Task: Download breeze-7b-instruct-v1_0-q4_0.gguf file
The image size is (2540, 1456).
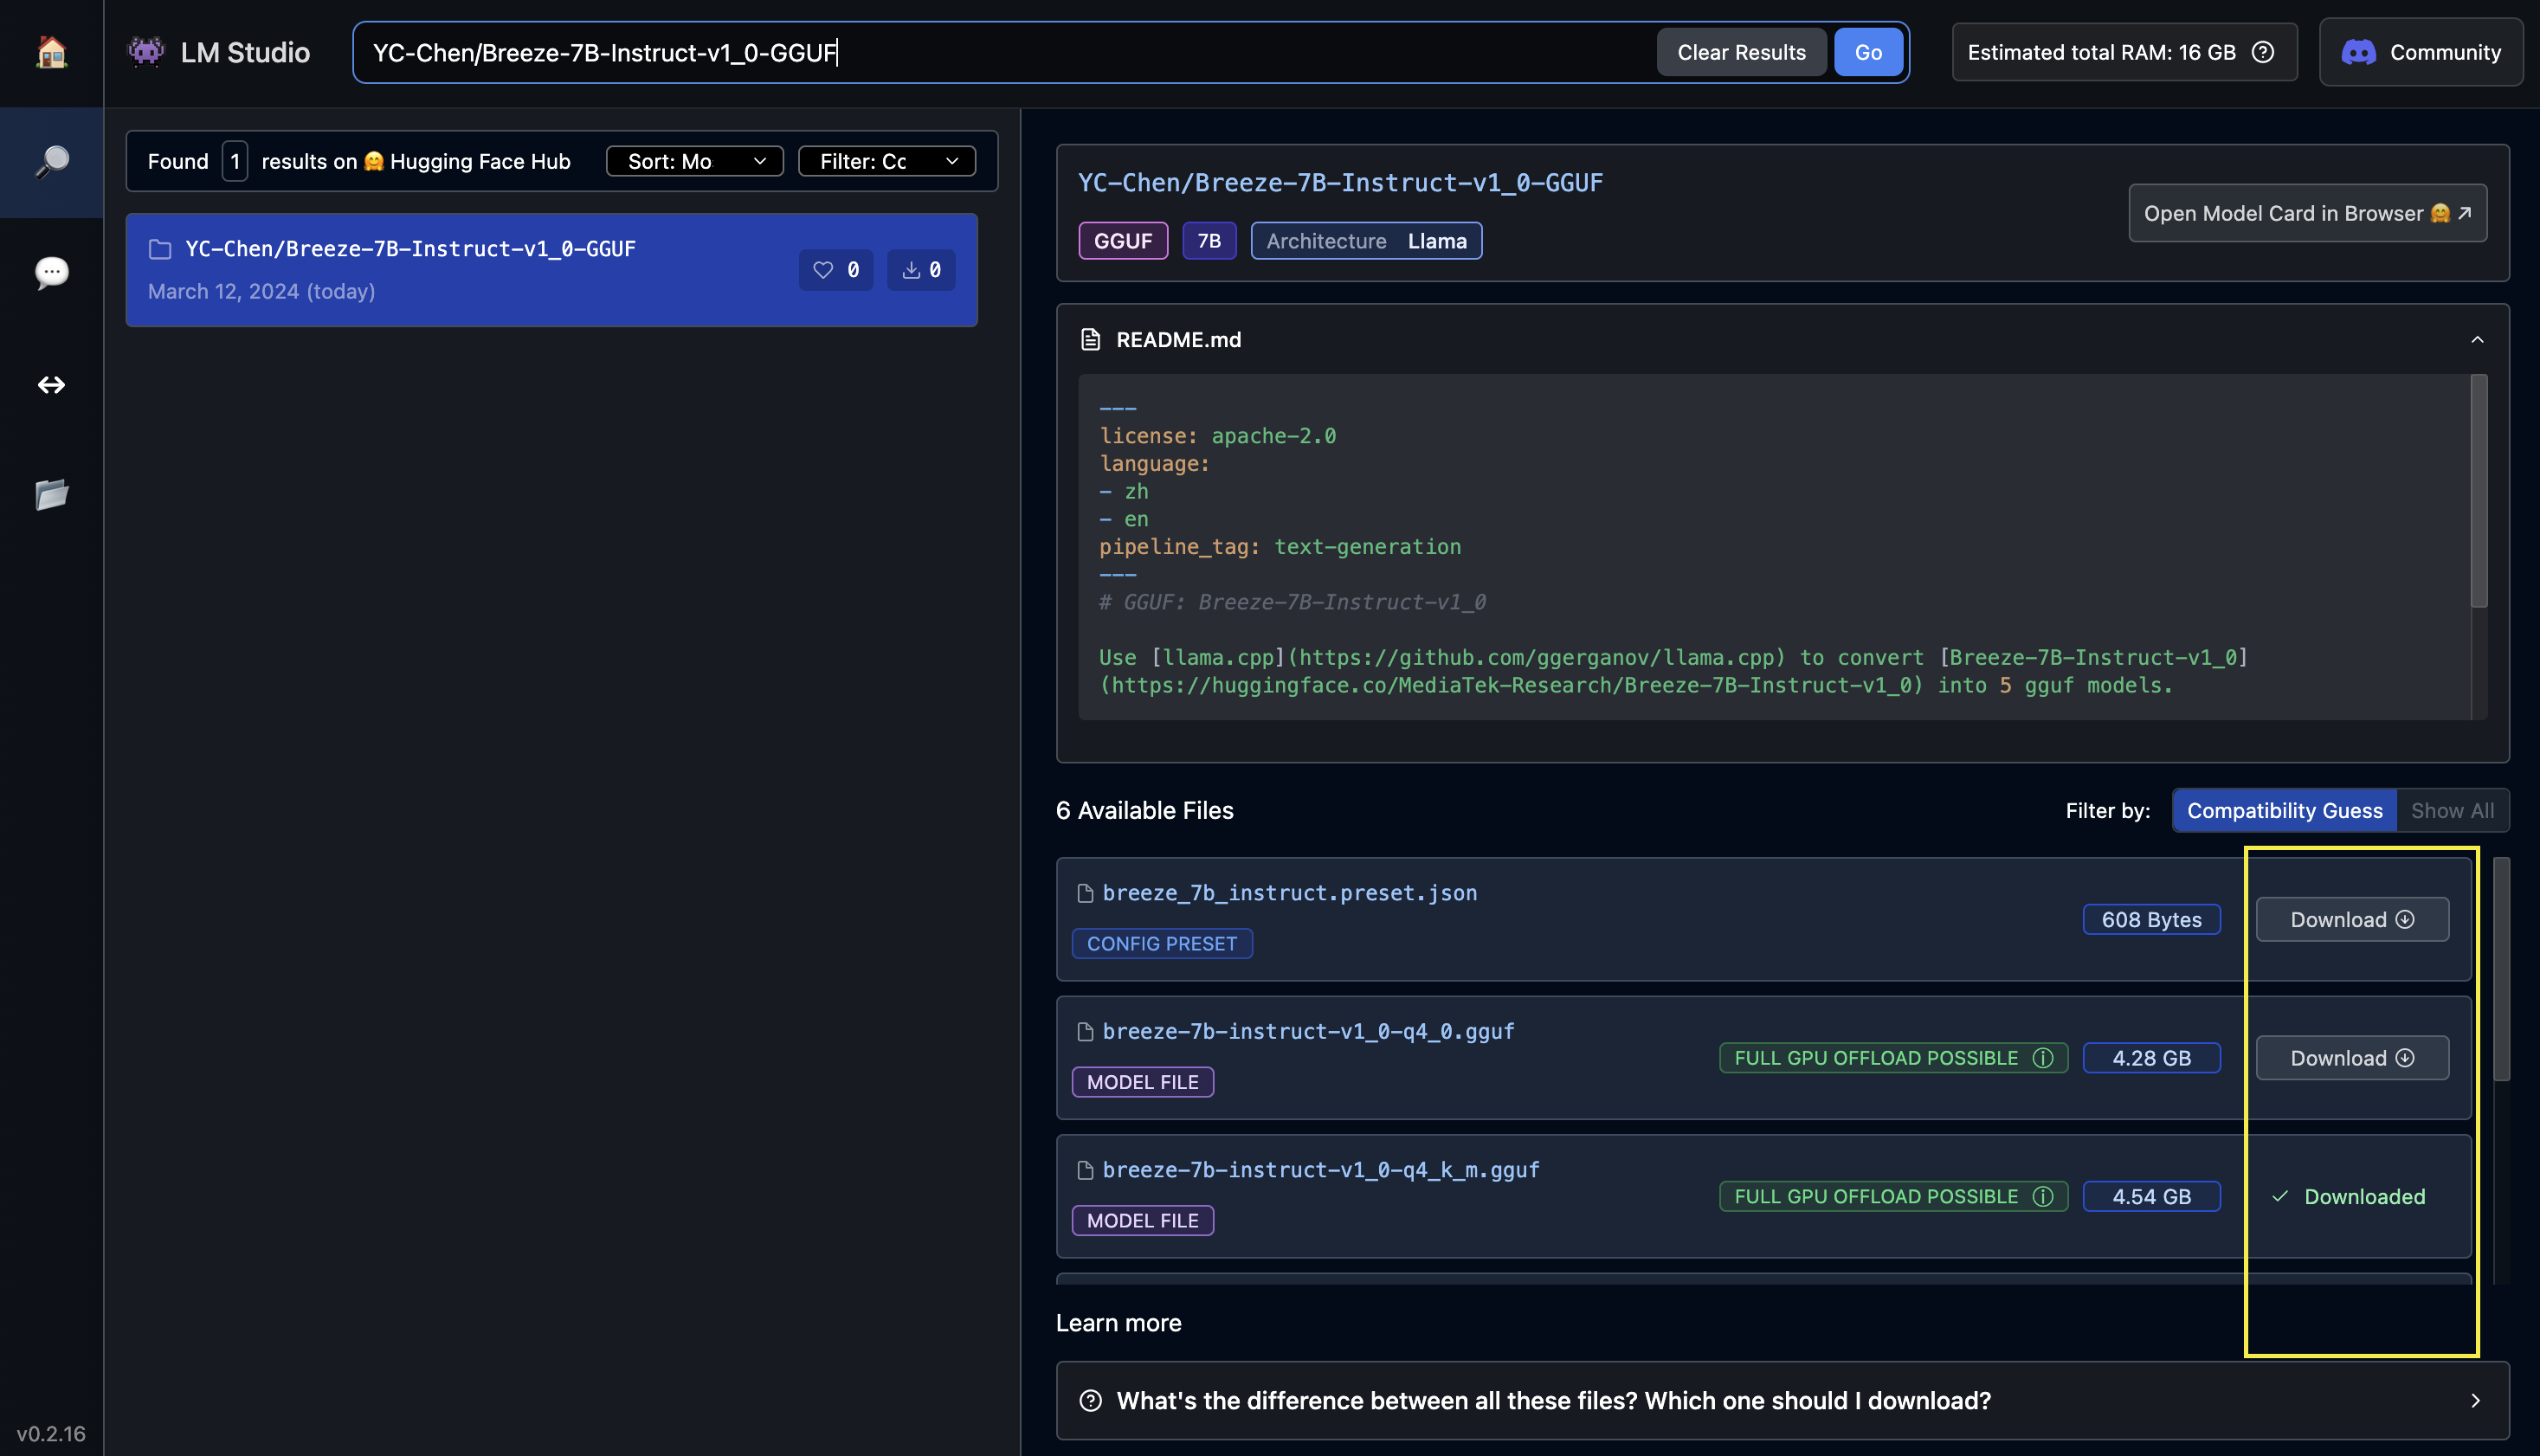Action: point(2351,1058)
